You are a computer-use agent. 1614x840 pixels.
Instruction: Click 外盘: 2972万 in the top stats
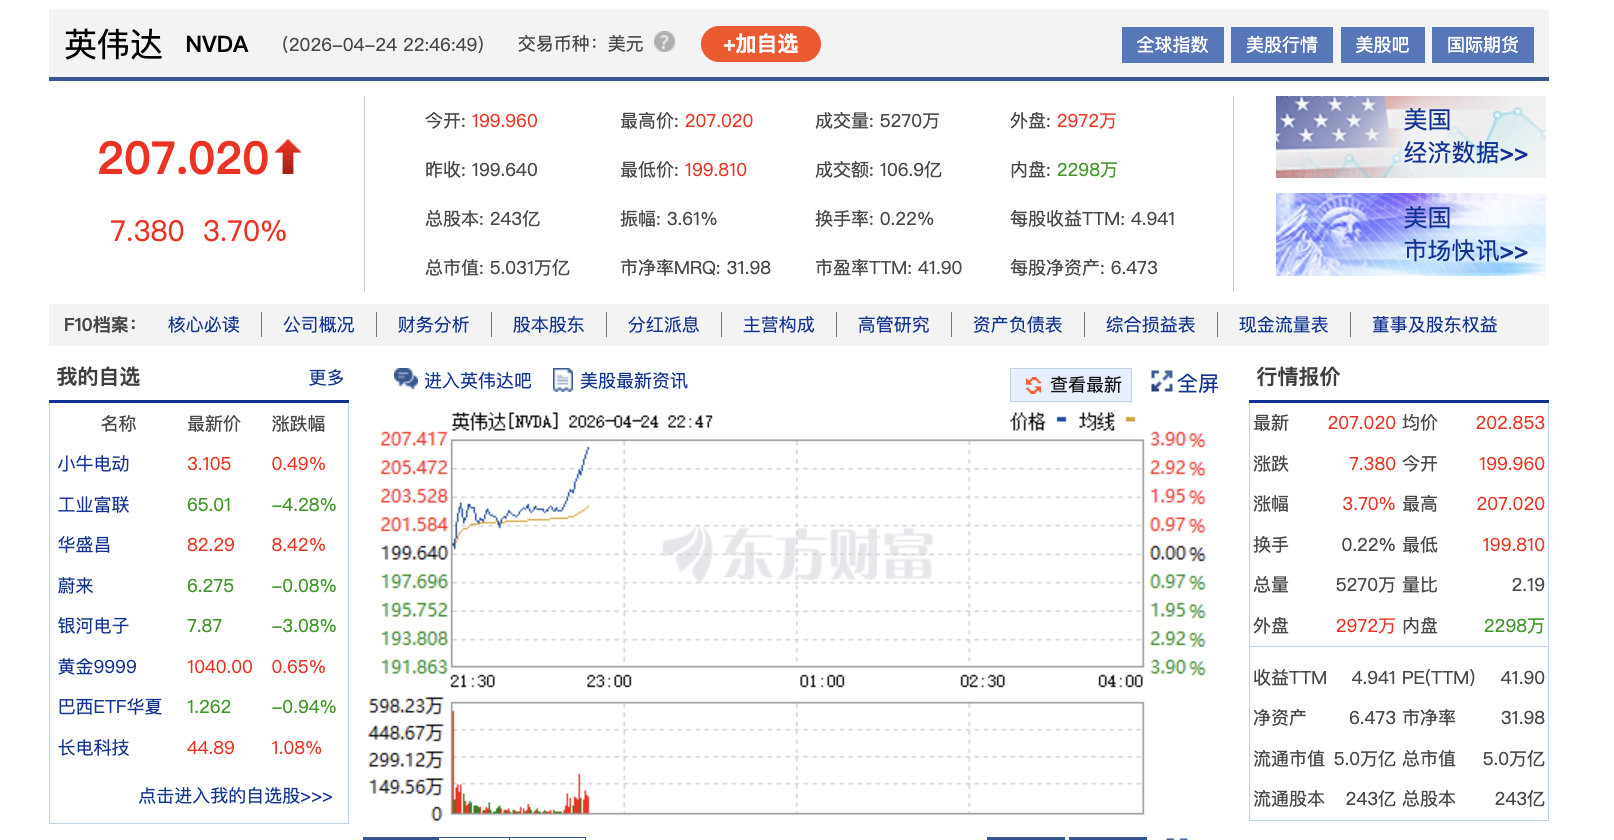click(1063, 121)
